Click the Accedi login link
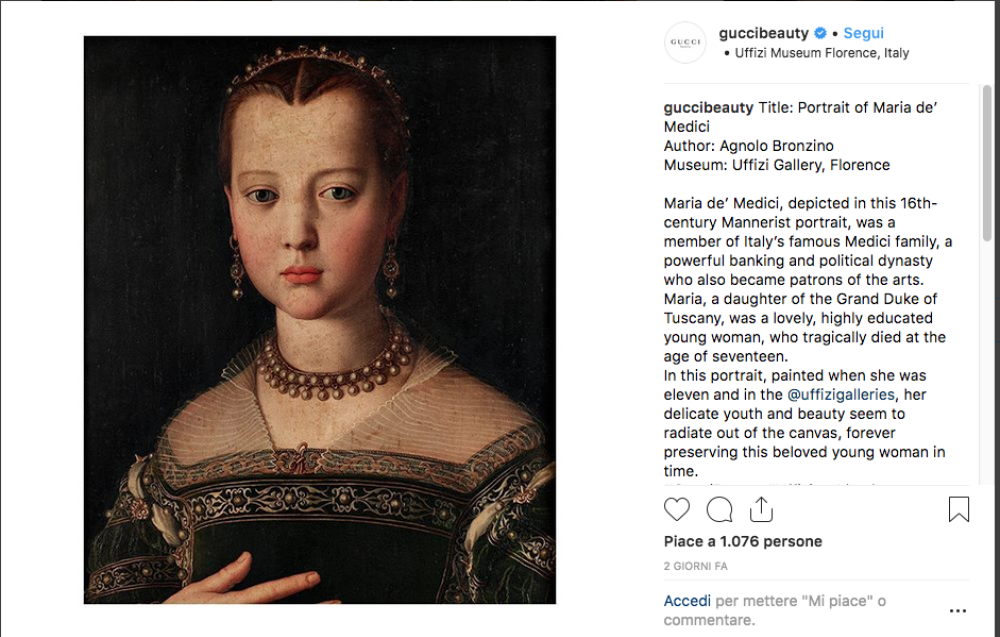Image resolution: width=1000 pixels, height=637 pixels. click(687, 601)
